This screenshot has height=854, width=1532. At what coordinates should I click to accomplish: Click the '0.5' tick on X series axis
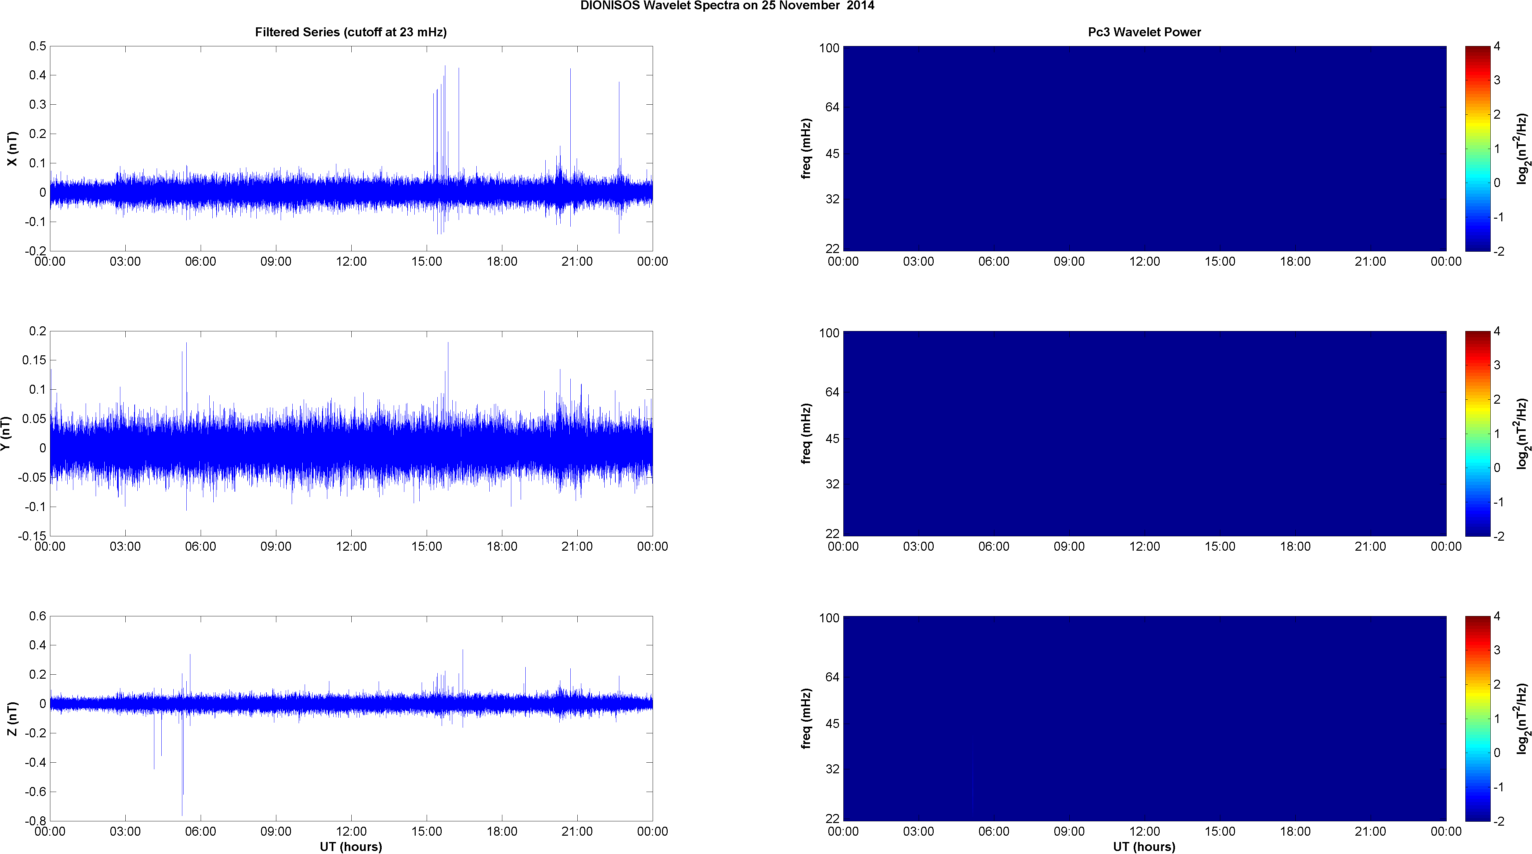pos(37,46)
